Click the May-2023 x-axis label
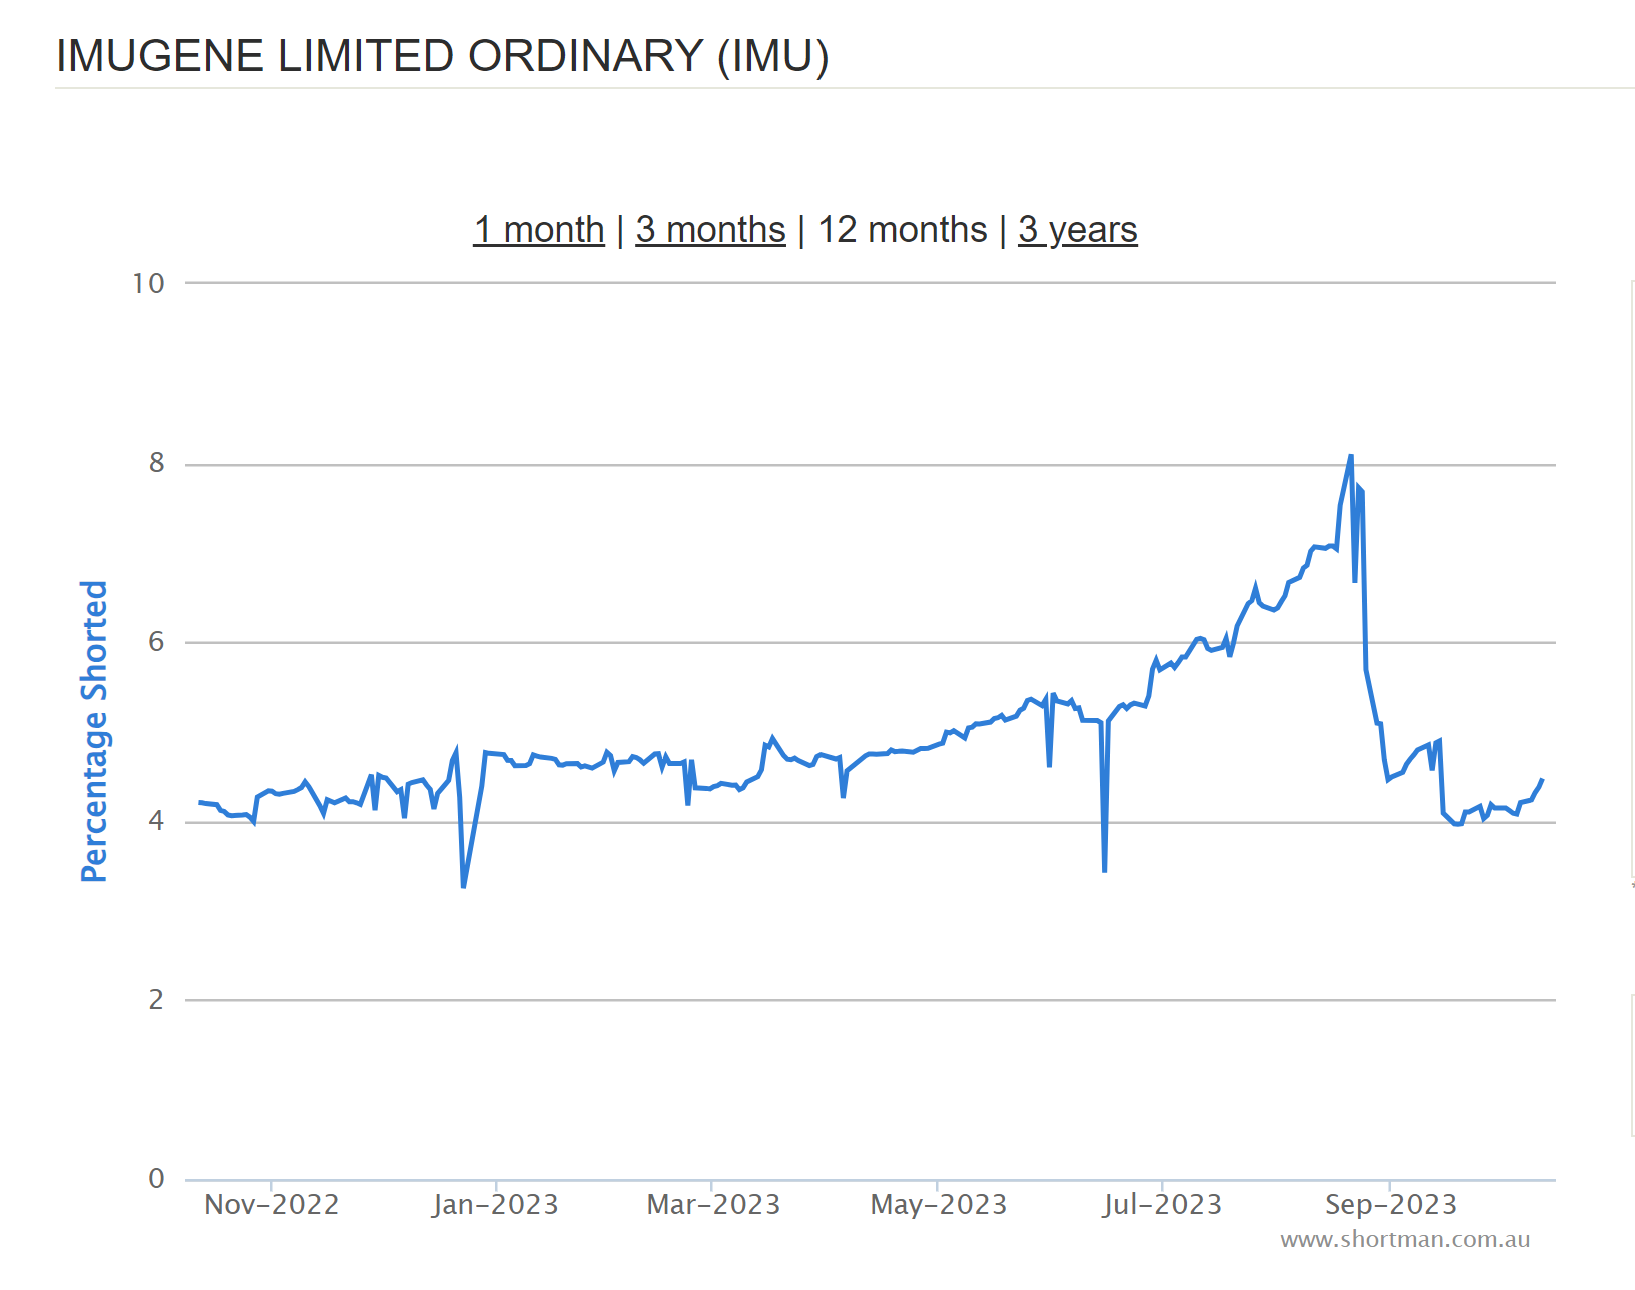 click(939, 1204)
